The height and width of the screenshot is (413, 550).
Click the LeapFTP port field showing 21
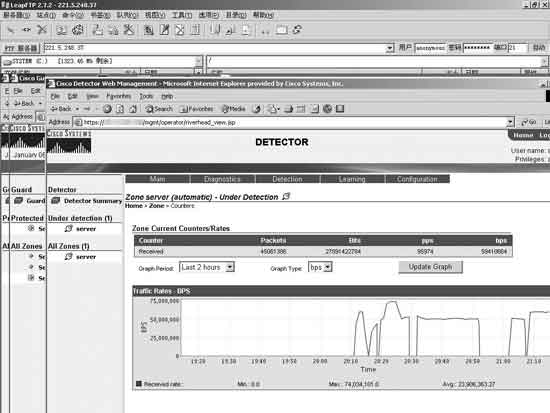point(518,48)
